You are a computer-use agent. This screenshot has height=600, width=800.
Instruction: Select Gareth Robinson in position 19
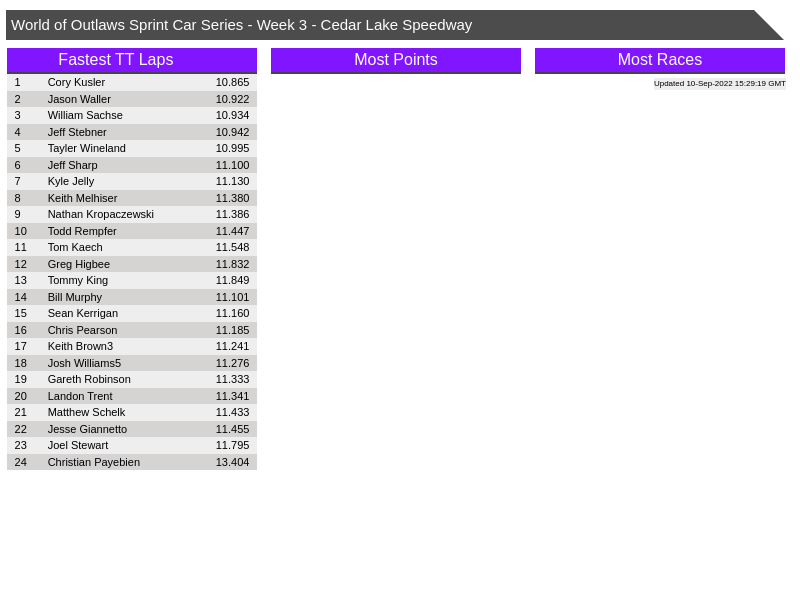[x=89, y=379]
